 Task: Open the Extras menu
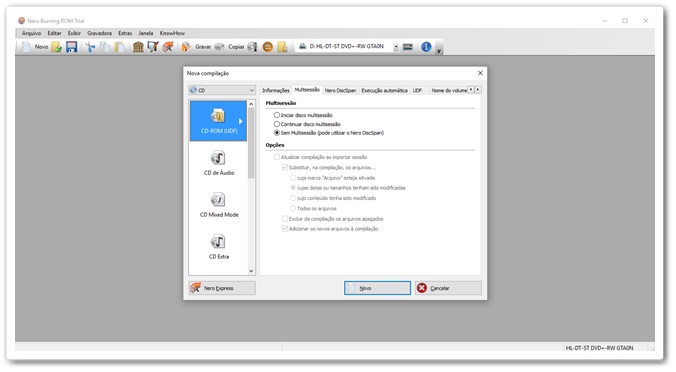pyautogui.click(x=125, y=33)
